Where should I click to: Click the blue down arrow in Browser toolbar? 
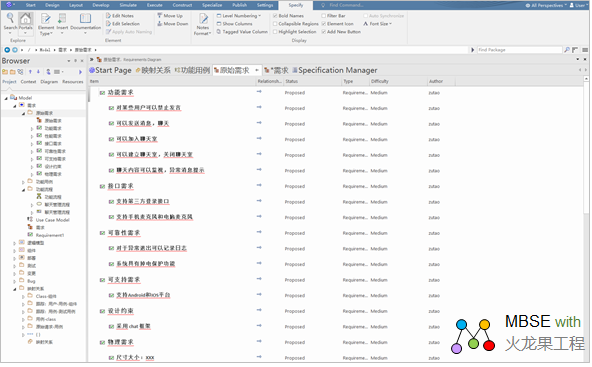click(38, 72)
